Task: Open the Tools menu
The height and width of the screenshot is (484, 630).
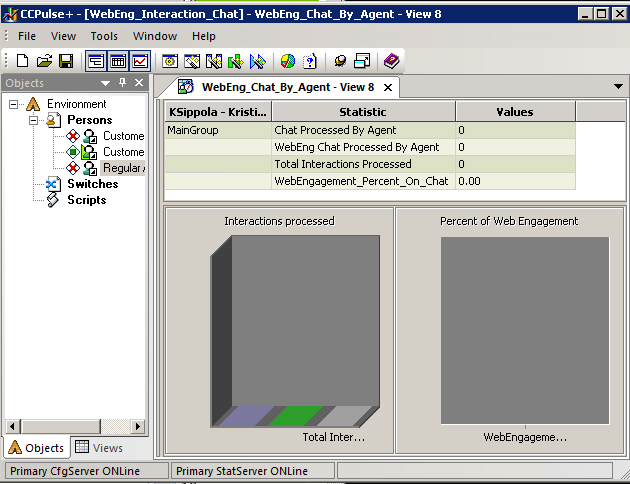Action: point(104,36)
